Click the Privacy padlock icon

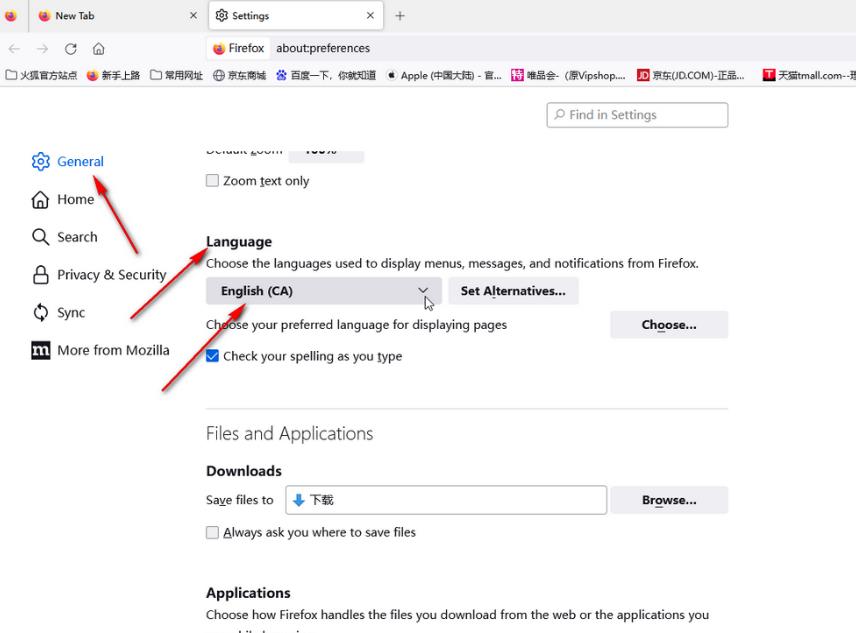point(40,274)
